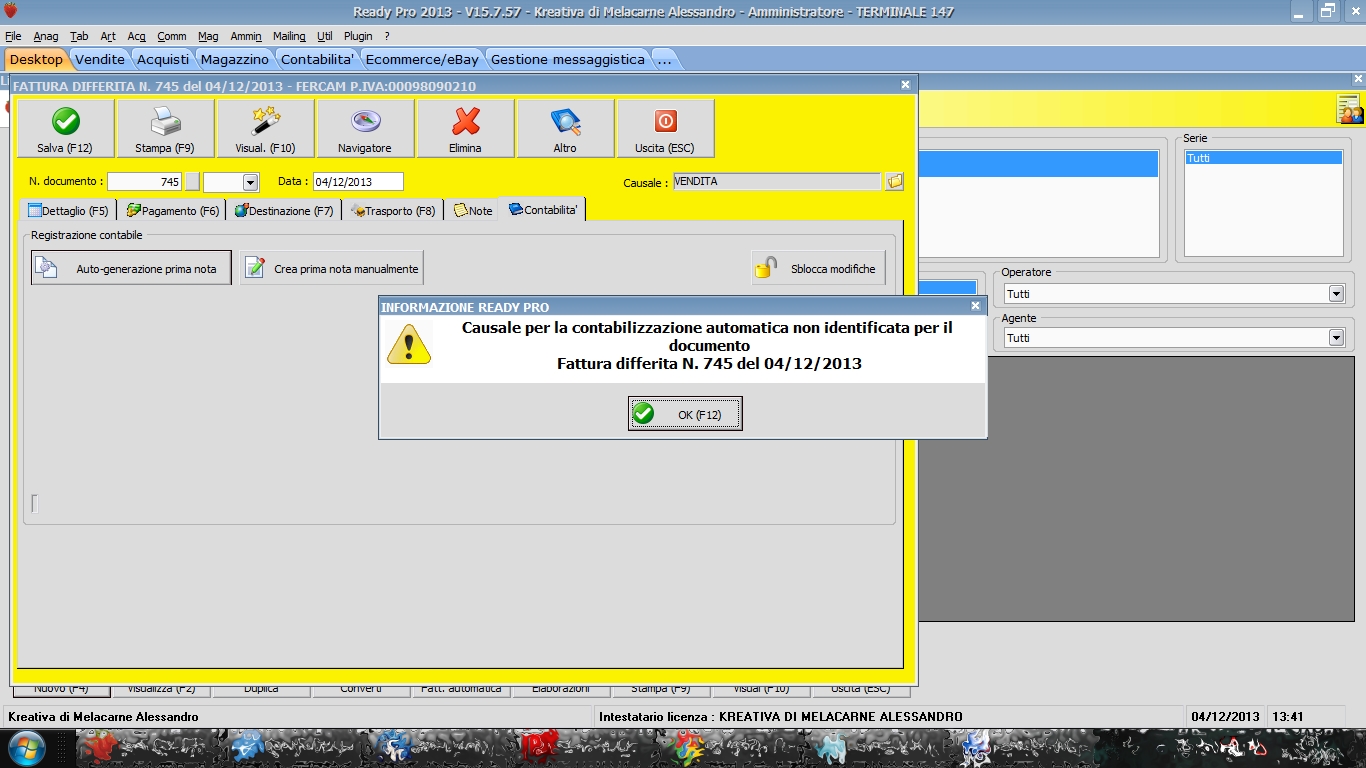Open the Magazzino main tab

(235, 59)
